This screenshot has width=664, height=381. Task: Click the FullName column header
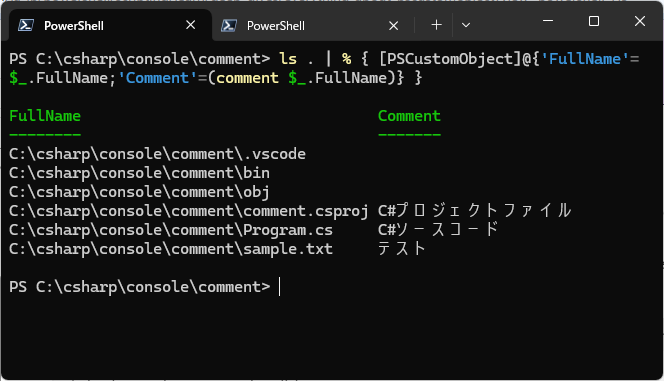click(x=45, y=116)
